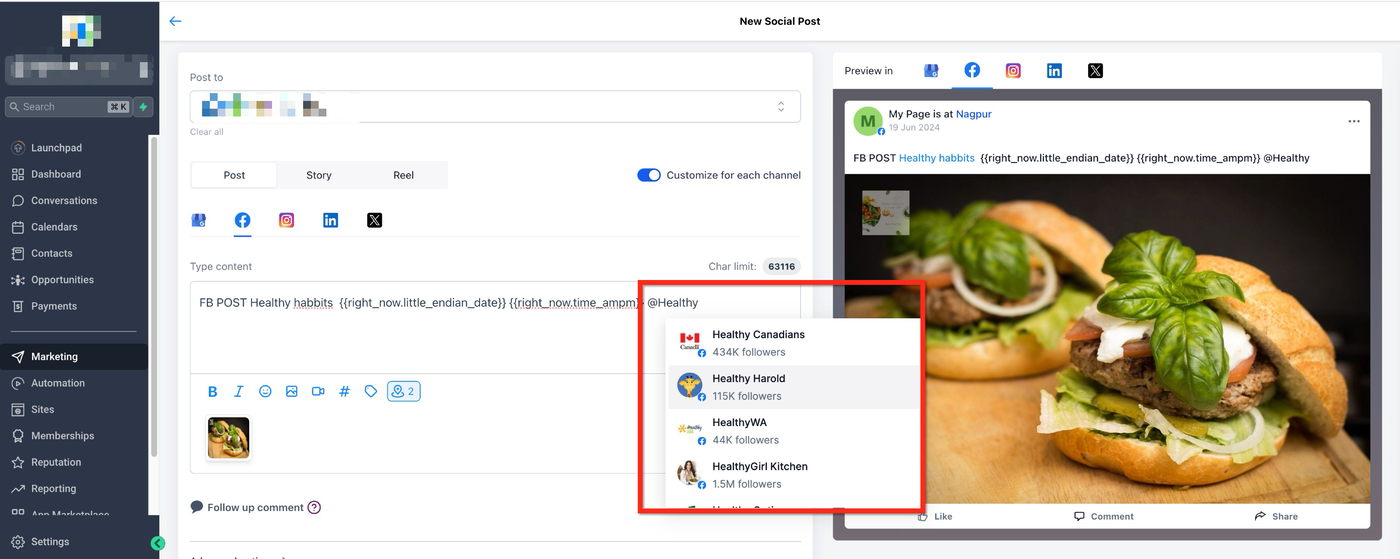The width and height of the screenshot is (1400, 559).
Task: Switch to the Story tab
Action: pyautogui.click(x=319, y=175)
